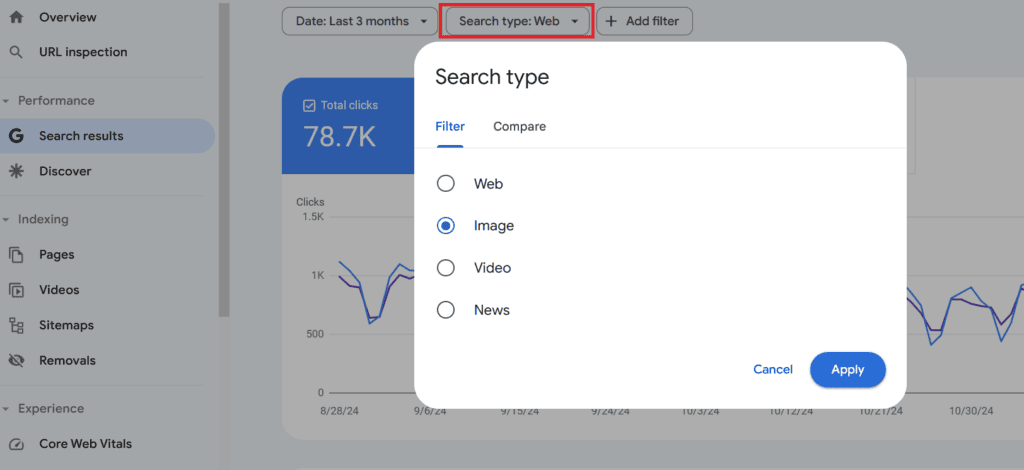The height and width of the screenshot is (470, 1024).
Task: Click the Google G Search results icon
Action: [16, 136]
